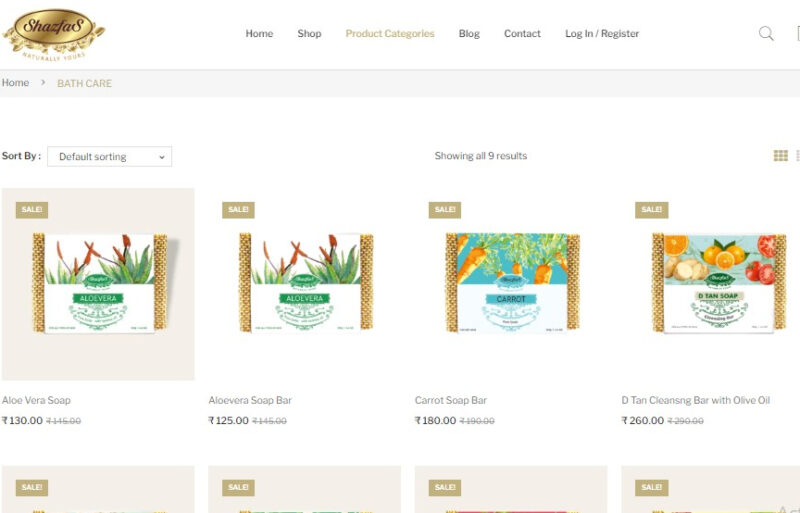The height and width of the screenshot is (513, 800).
Task: Go to the Blog page
Action: (x=469, y=34)
